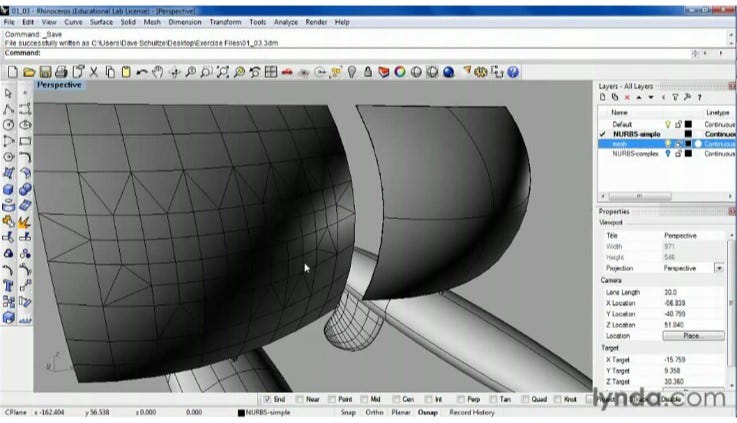
Task: Click the Print icon in toolbar
Action: [62, 72]
